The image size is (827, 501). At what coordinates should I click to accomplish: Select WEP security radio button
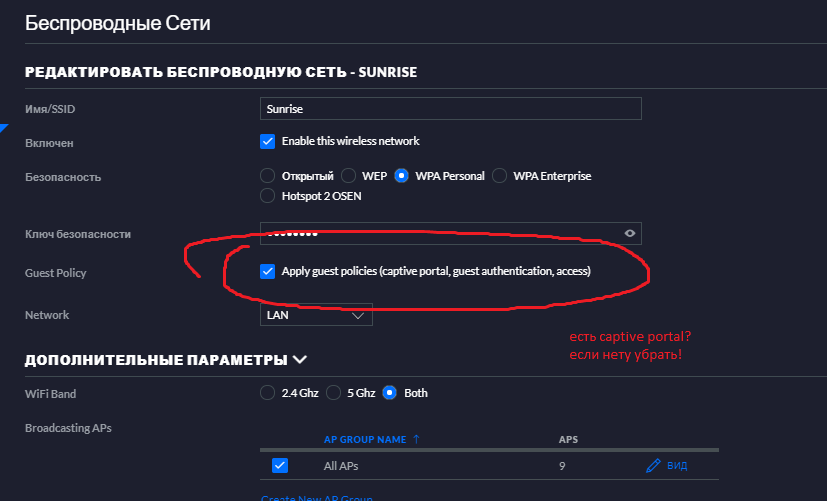[349, 176]
